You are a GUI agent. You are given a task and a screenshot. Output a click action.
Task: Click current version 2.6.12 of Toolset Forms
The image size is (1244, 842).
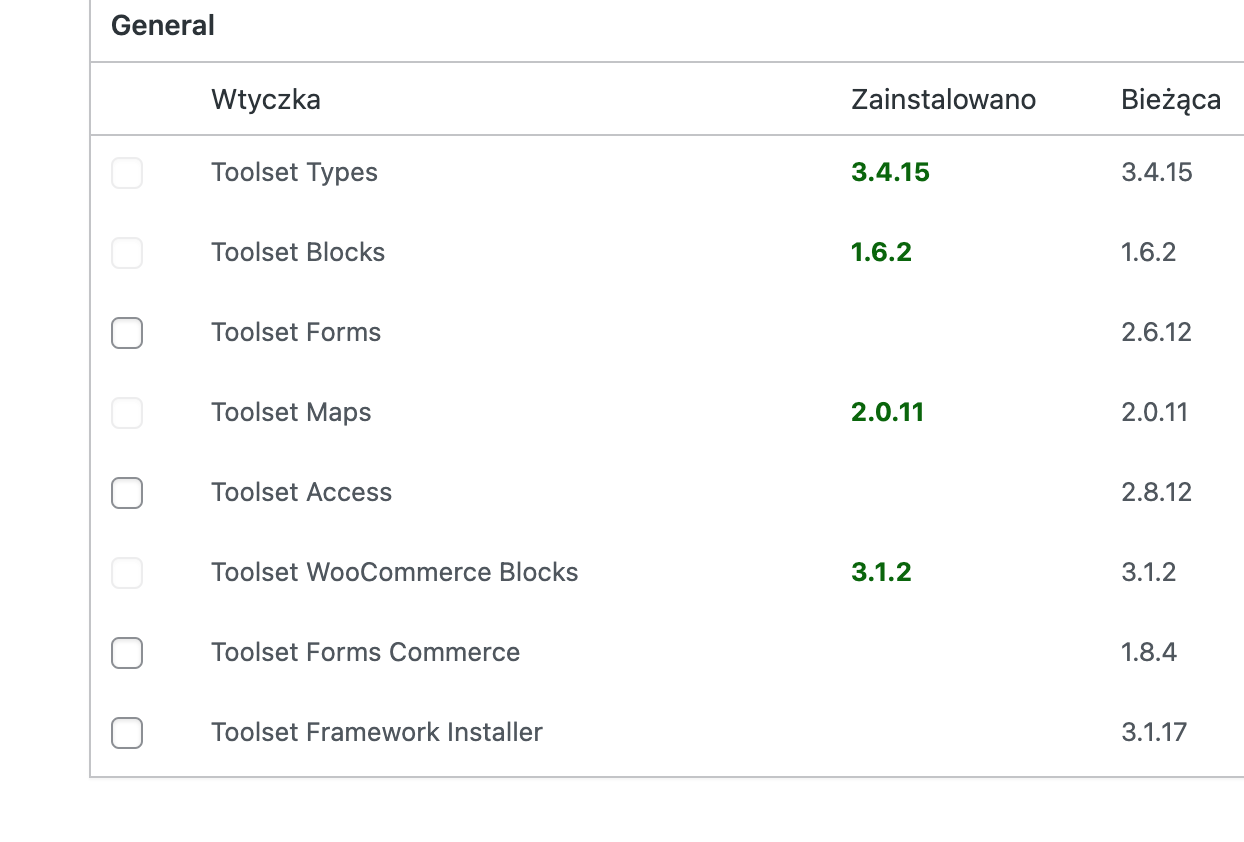(x=1157, y=332)
